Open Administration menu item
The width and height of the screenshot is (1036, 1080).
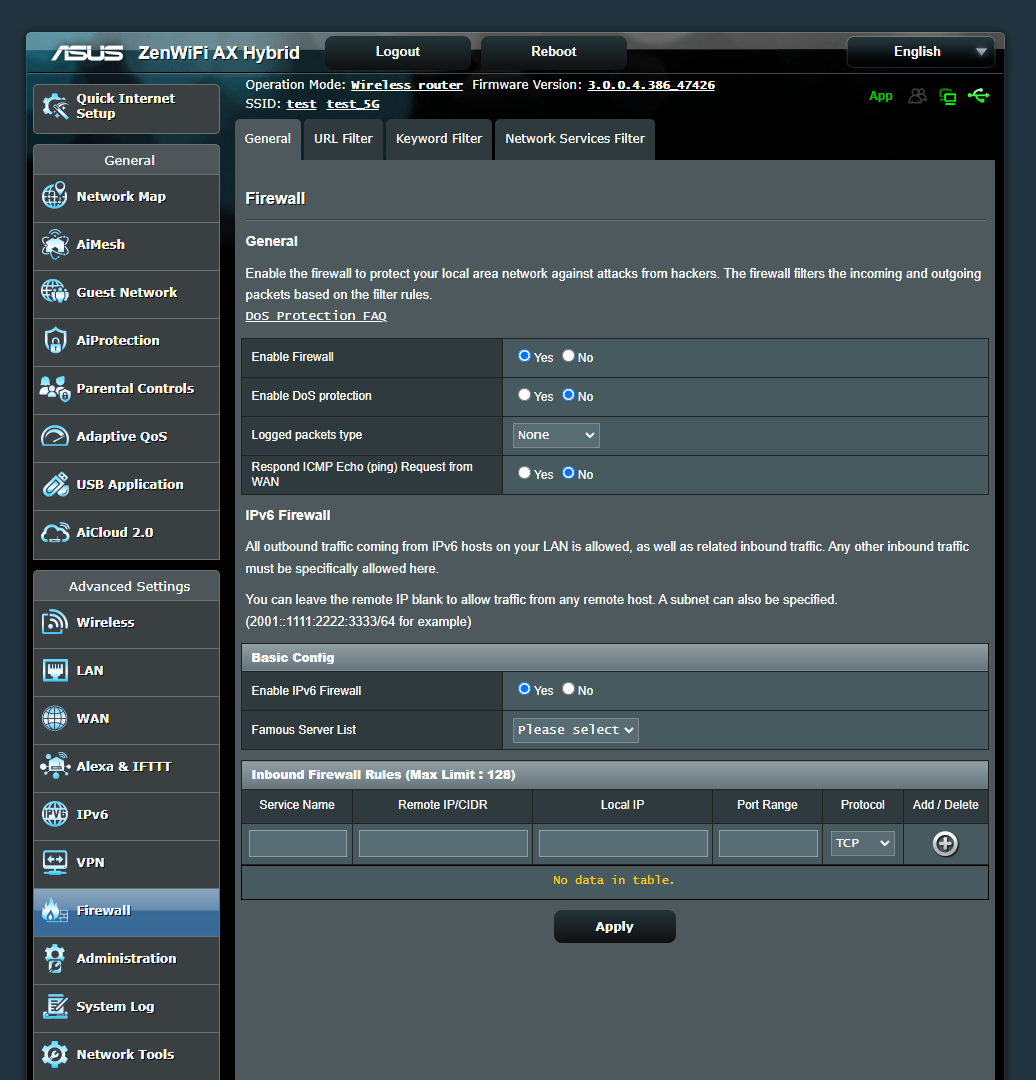coord(126,959)
